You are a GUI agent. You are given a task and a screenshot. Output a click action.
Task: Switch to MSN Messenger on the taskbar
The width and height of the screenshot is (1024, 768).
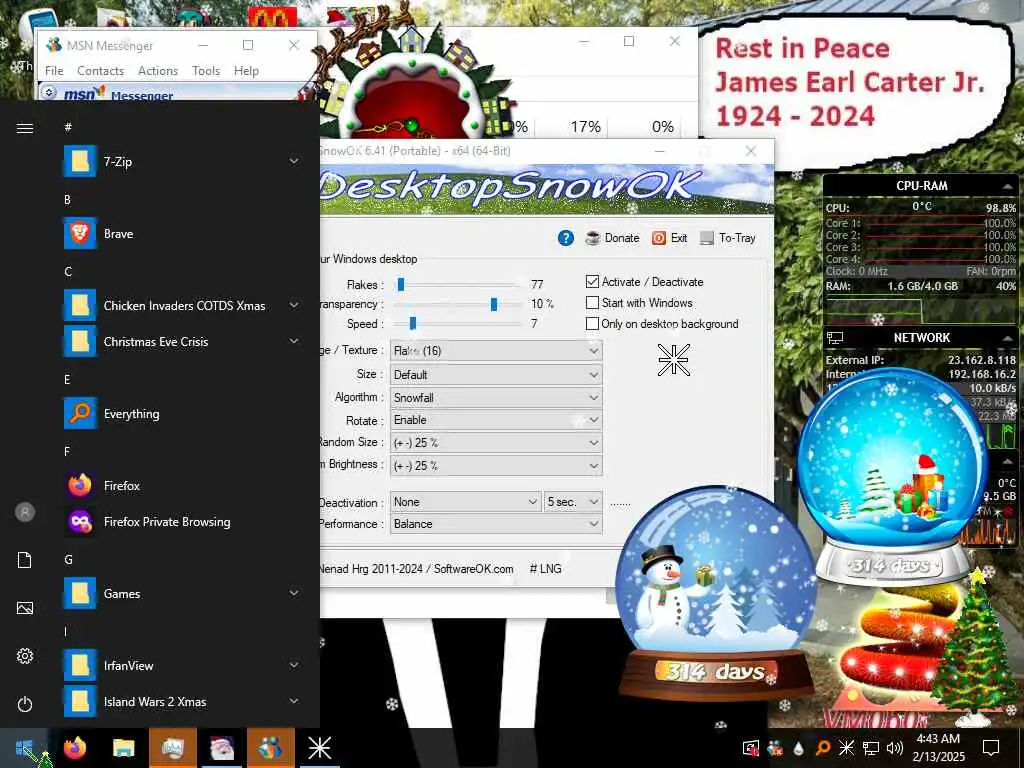click(x=270, y=748)
